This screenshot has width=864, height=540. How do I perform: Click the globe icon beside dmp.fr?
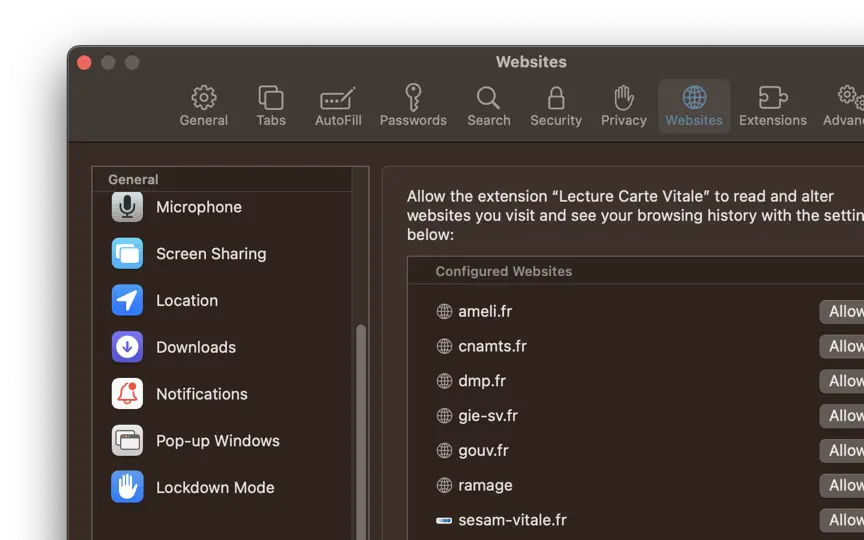pos(444,381)
